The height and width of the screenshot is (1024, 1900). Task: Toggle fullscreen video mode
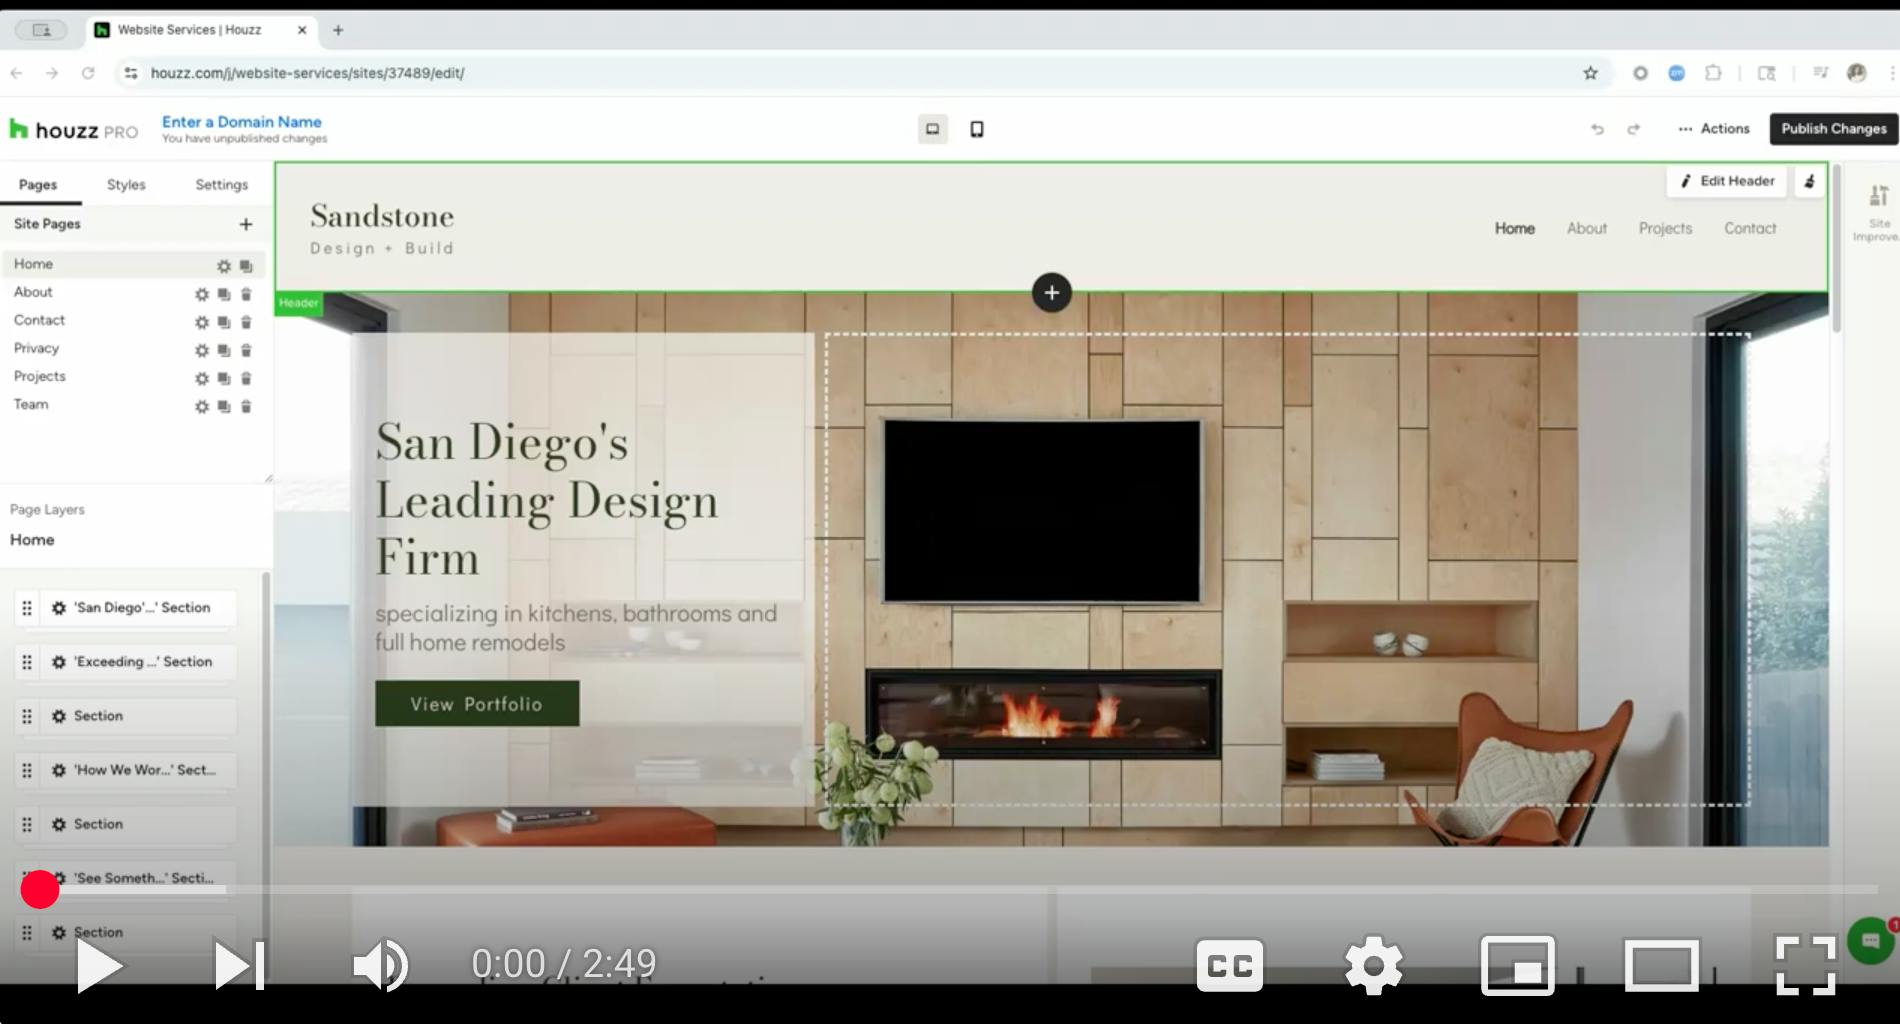click(x=1805, y=965)
